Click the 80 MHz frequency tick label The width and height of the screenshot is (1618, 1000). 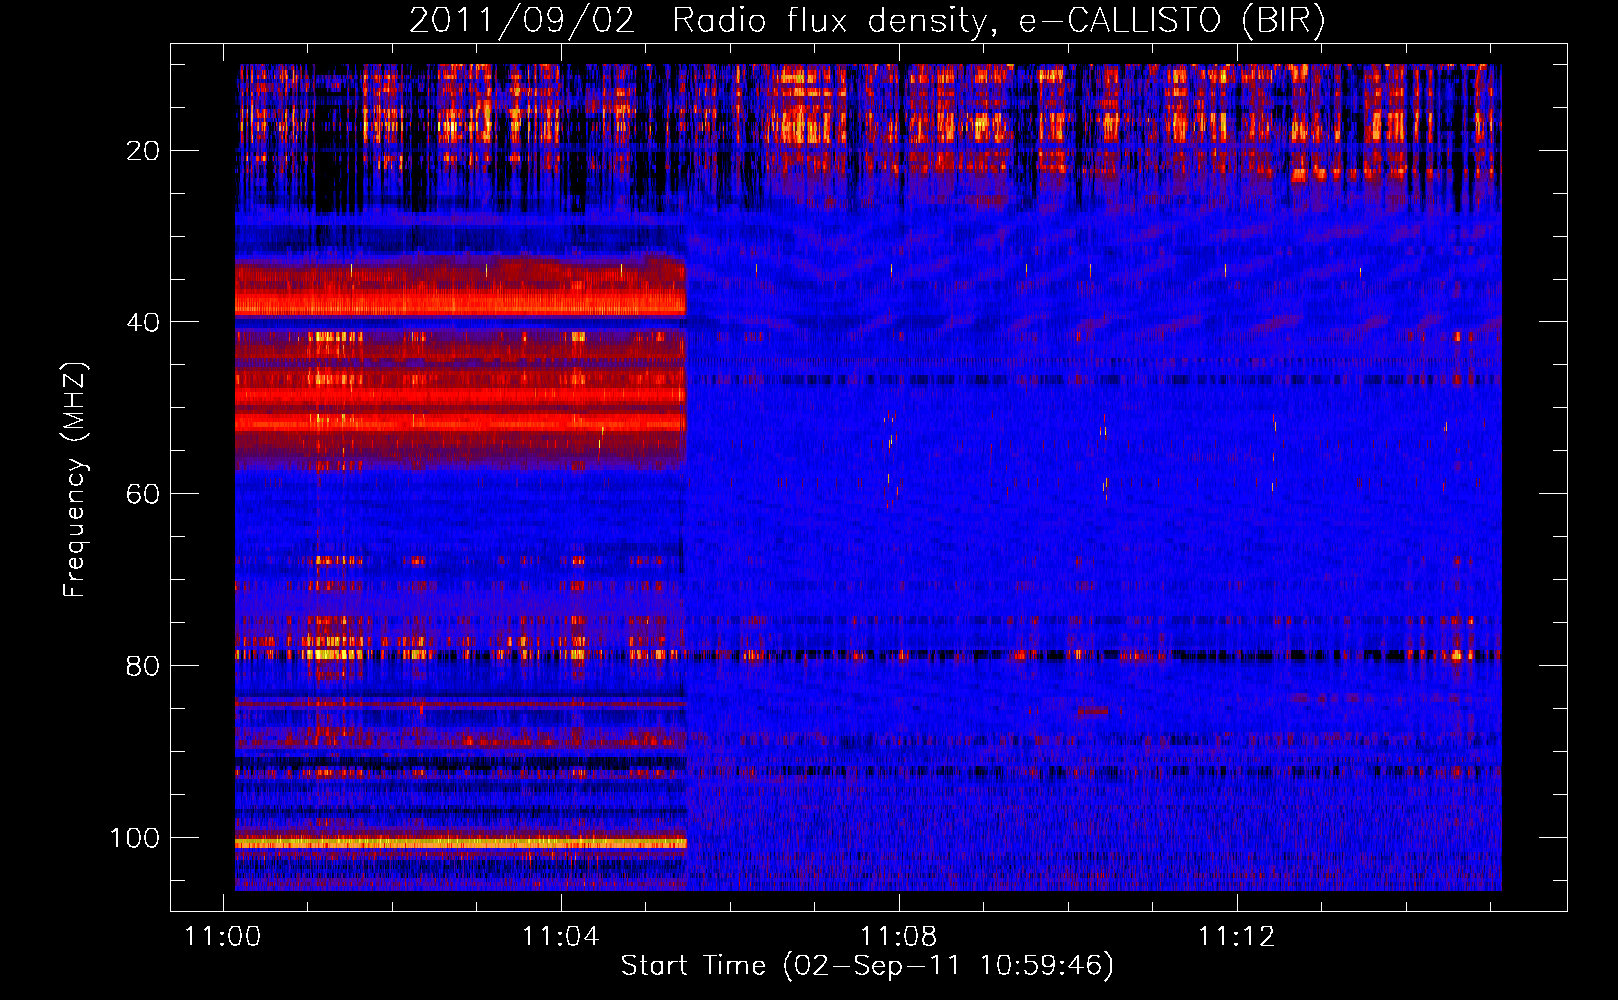143,666
